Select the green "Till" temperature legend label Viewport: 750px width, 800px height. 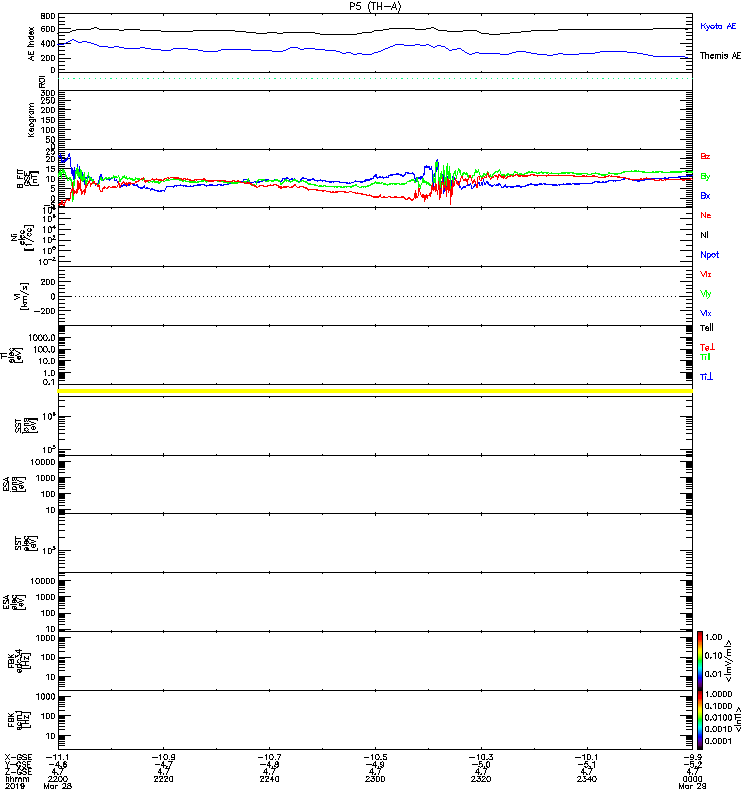point(705,357)
